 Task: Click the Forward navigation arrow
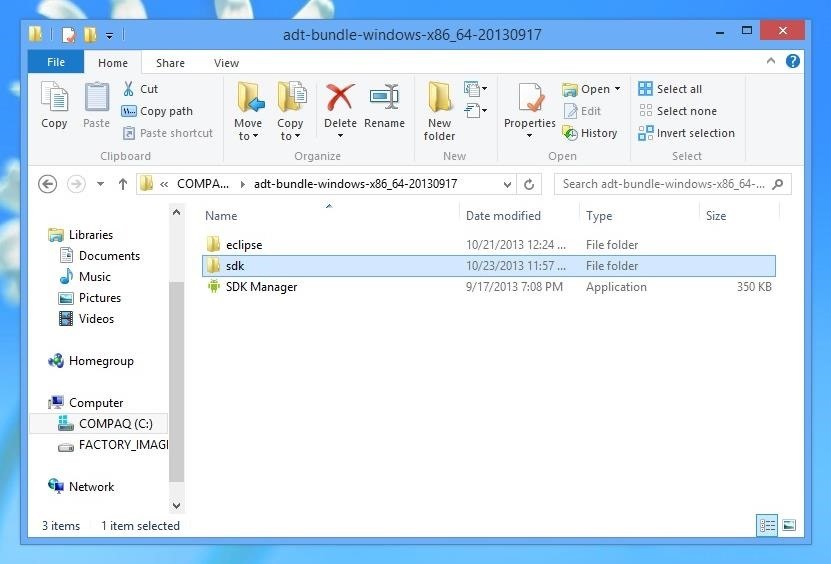pyautogui.click(x=76, y=184)
